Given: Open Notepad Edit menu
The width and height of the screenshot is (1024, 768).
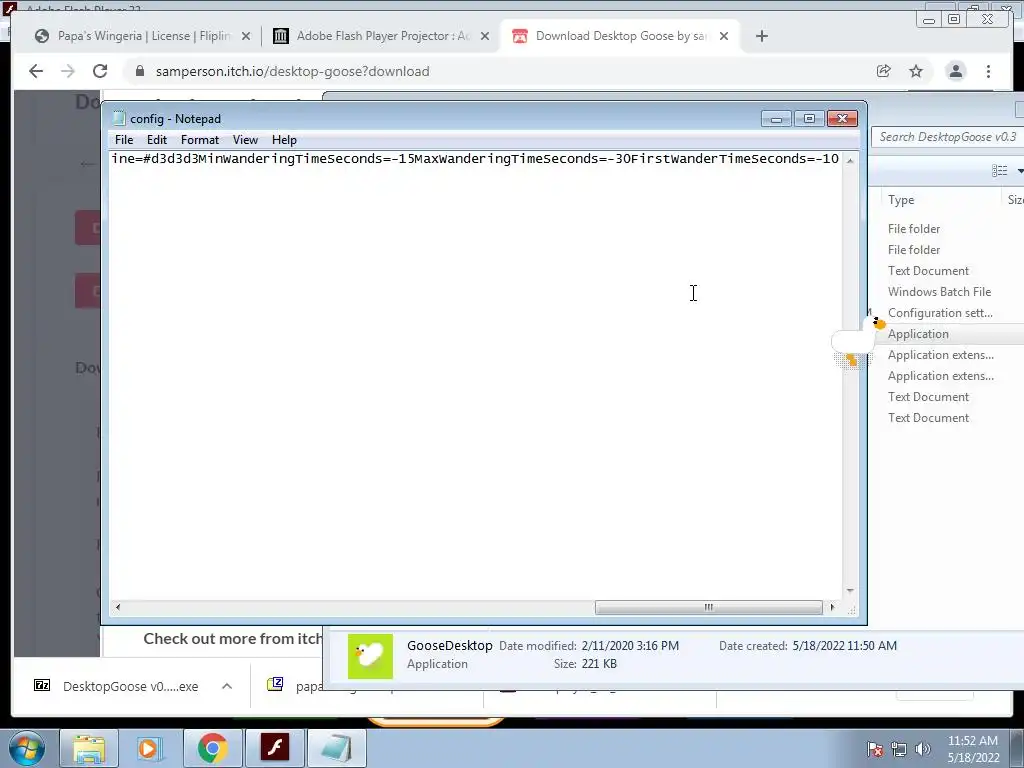Looking at the screenshot, I should [x=157, y=140].
